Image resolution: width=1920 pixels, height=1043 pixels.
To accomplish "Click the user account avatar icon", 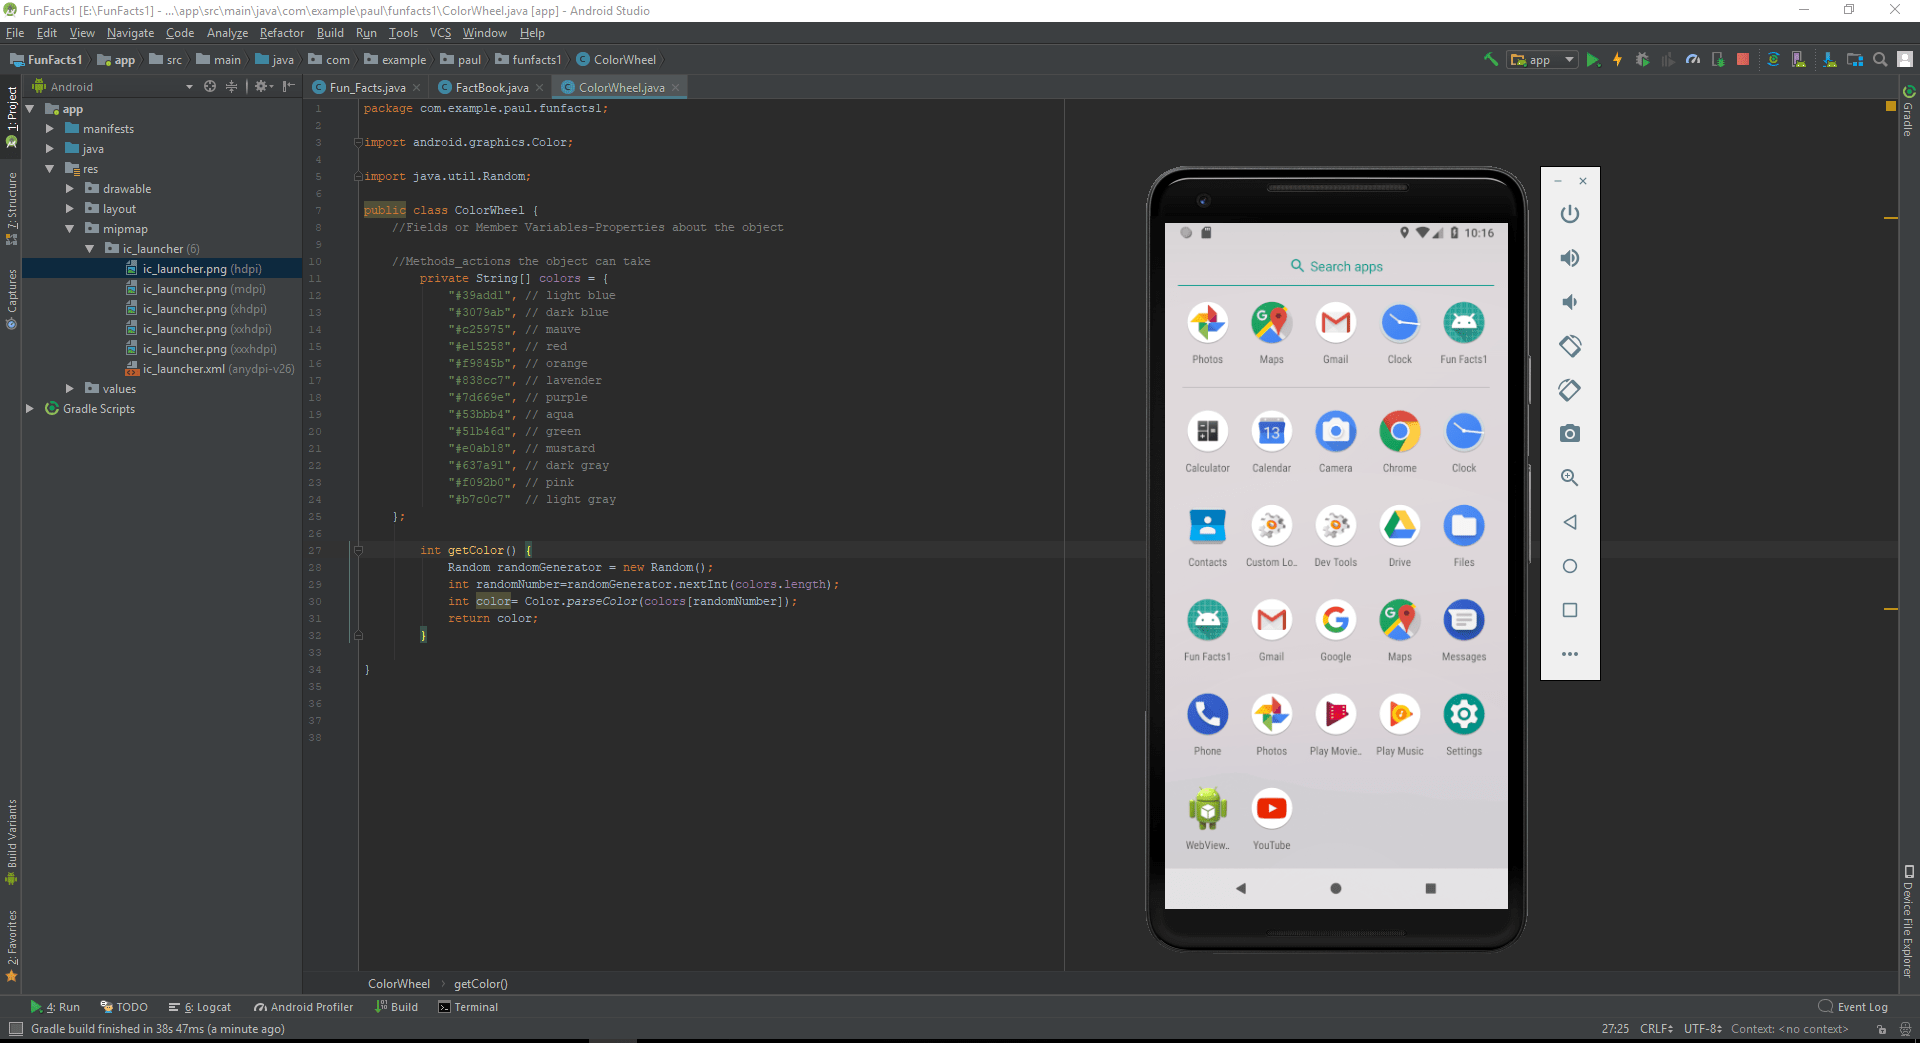I will pyautogui.click(x=1905, y=60).
